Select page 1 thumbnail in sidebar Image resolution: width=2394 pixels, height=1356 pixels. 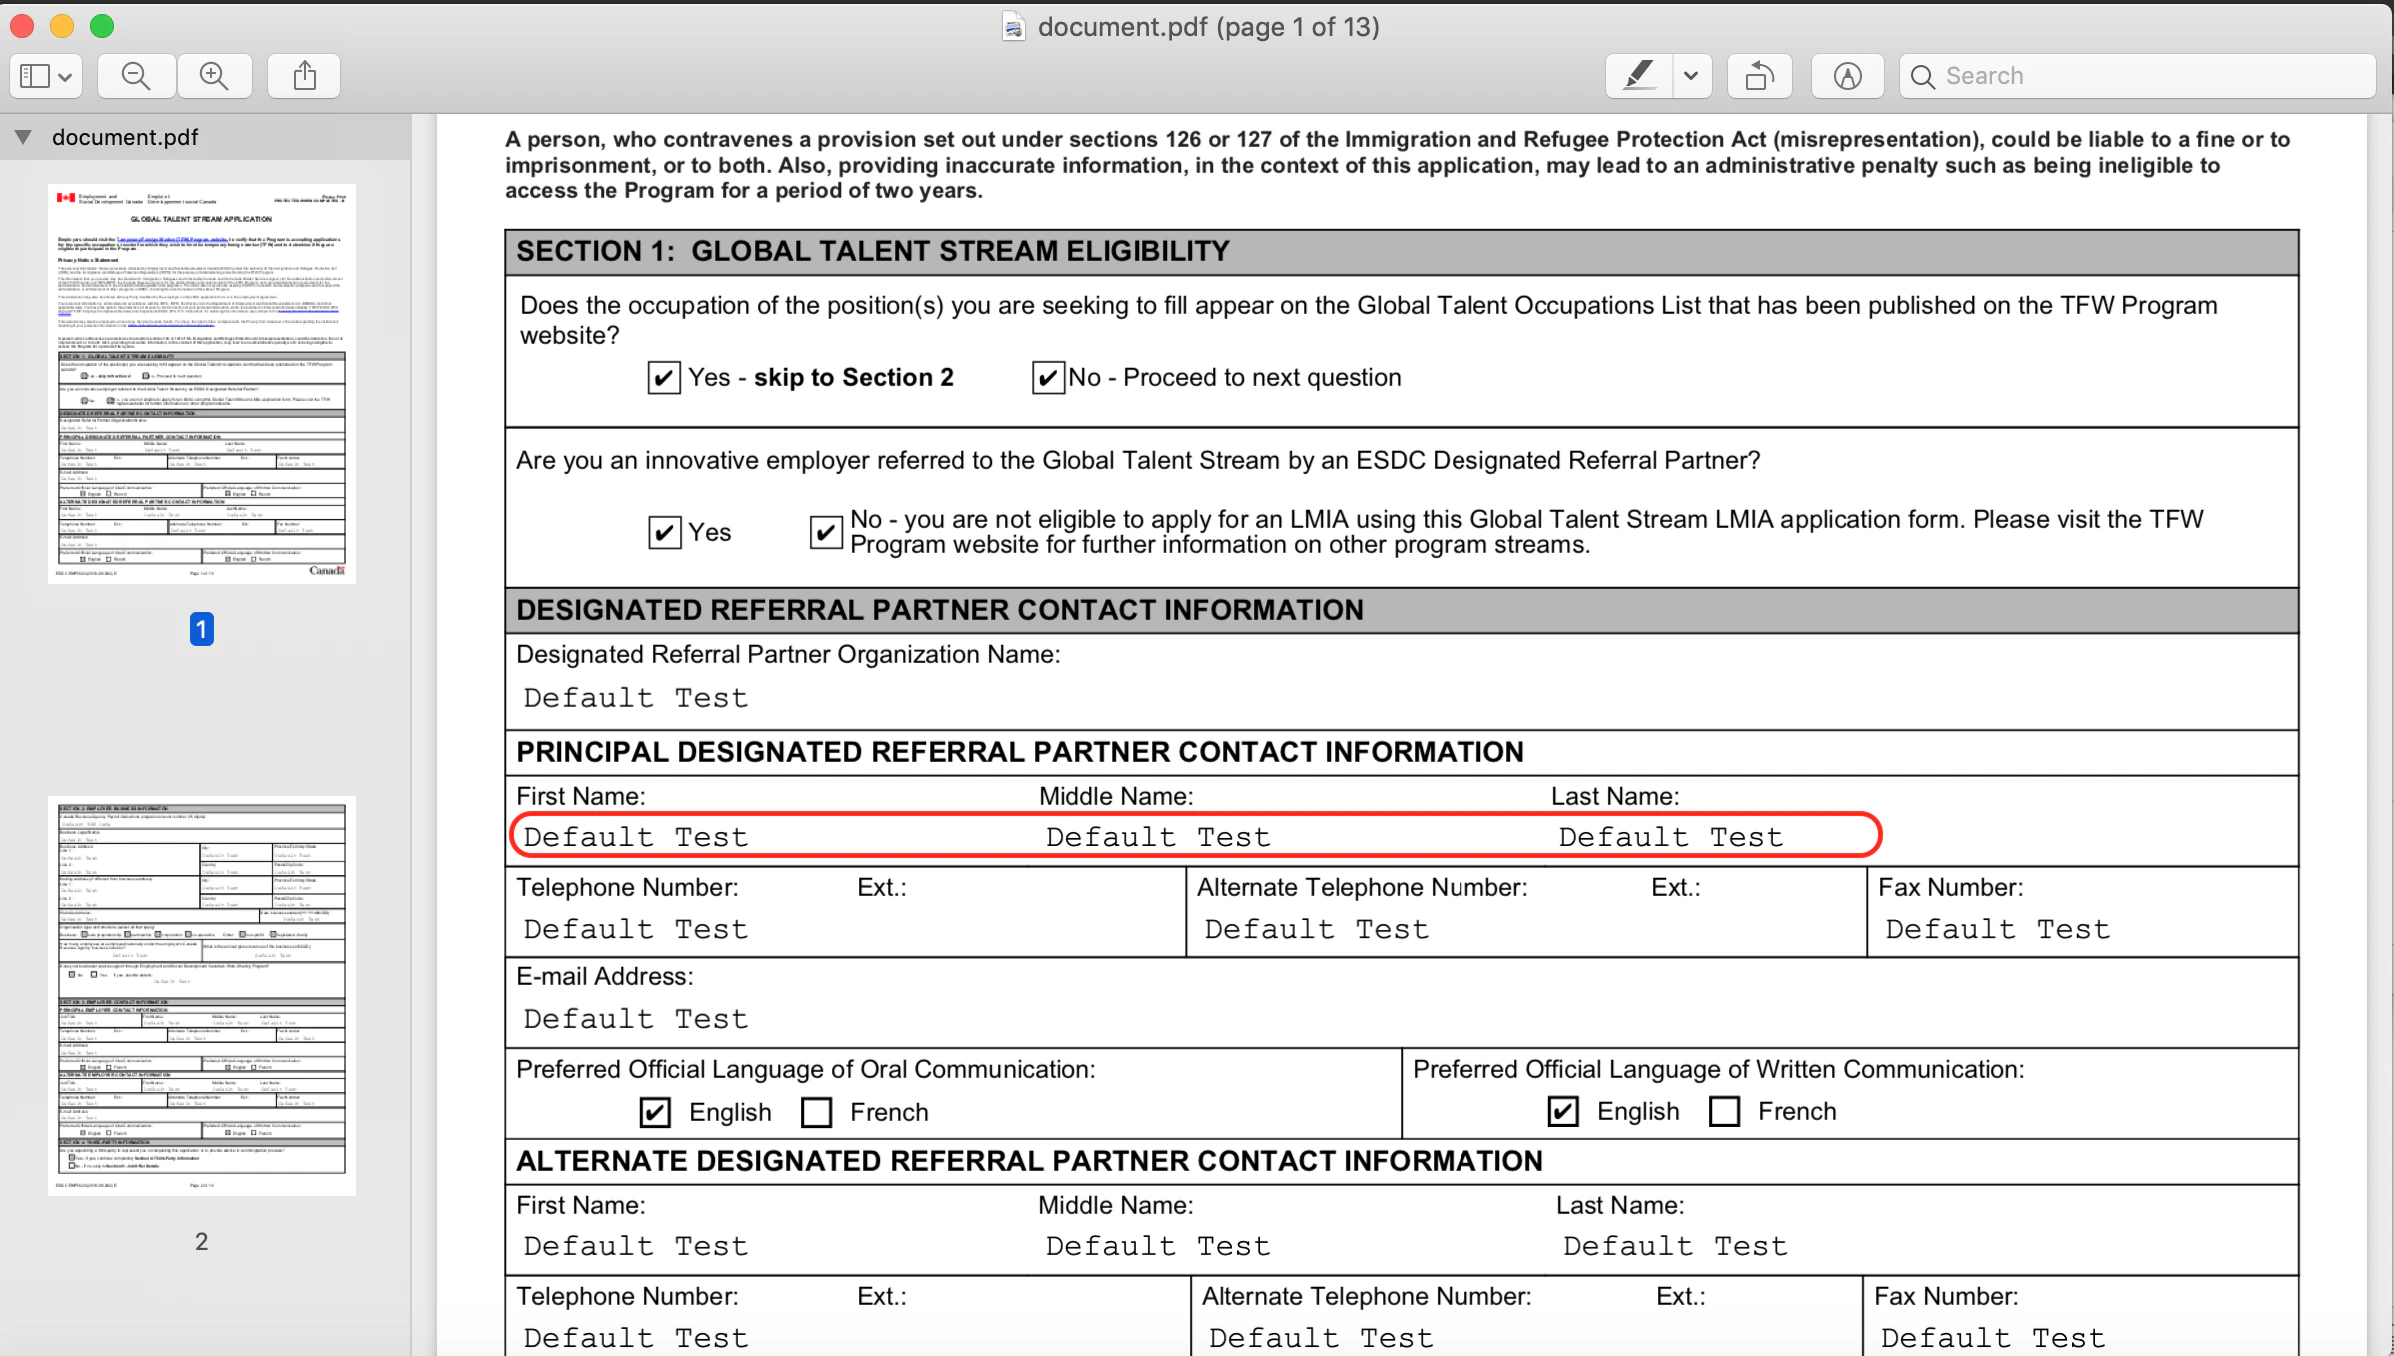pos(201,383)
